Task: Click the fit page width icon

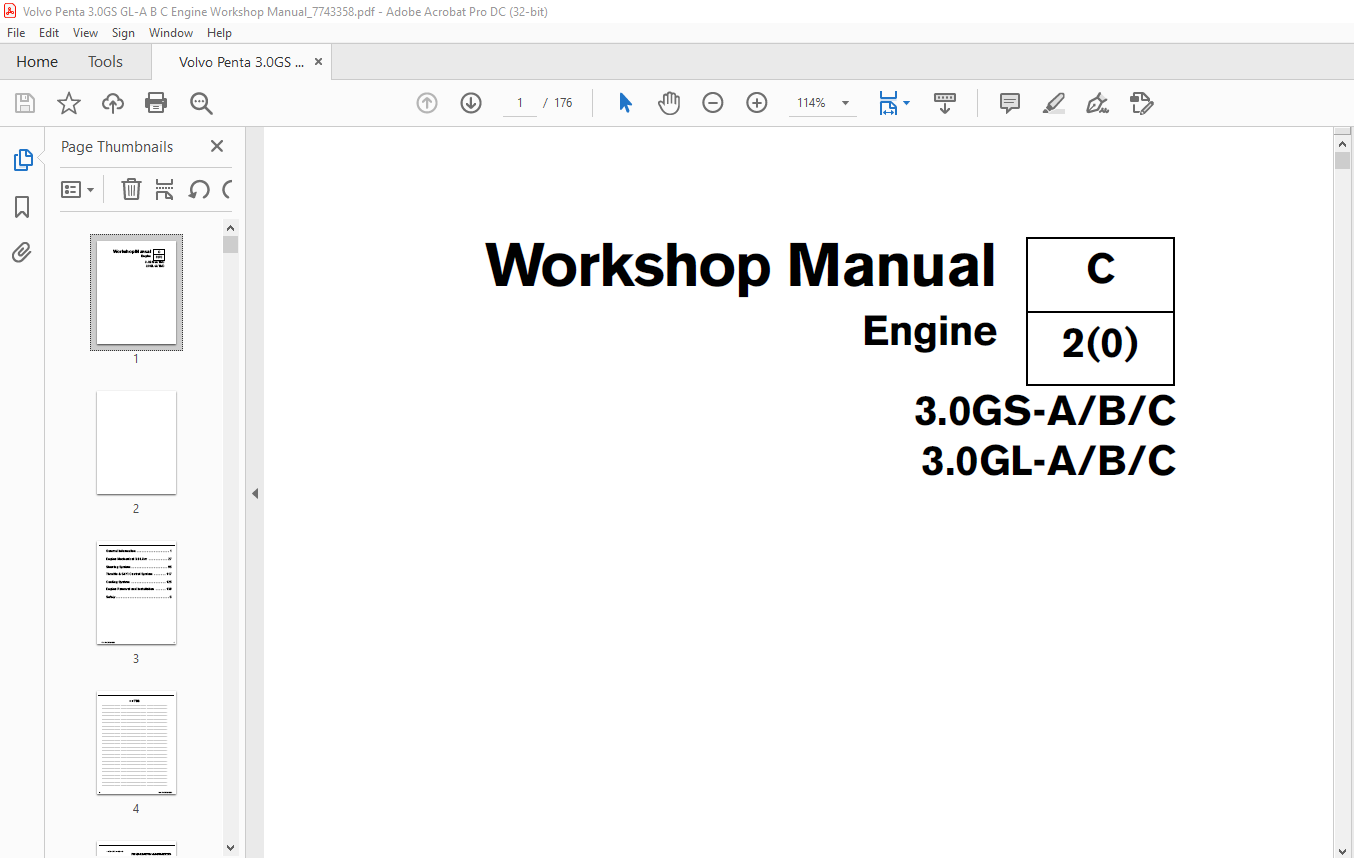Action: [888, 103]
